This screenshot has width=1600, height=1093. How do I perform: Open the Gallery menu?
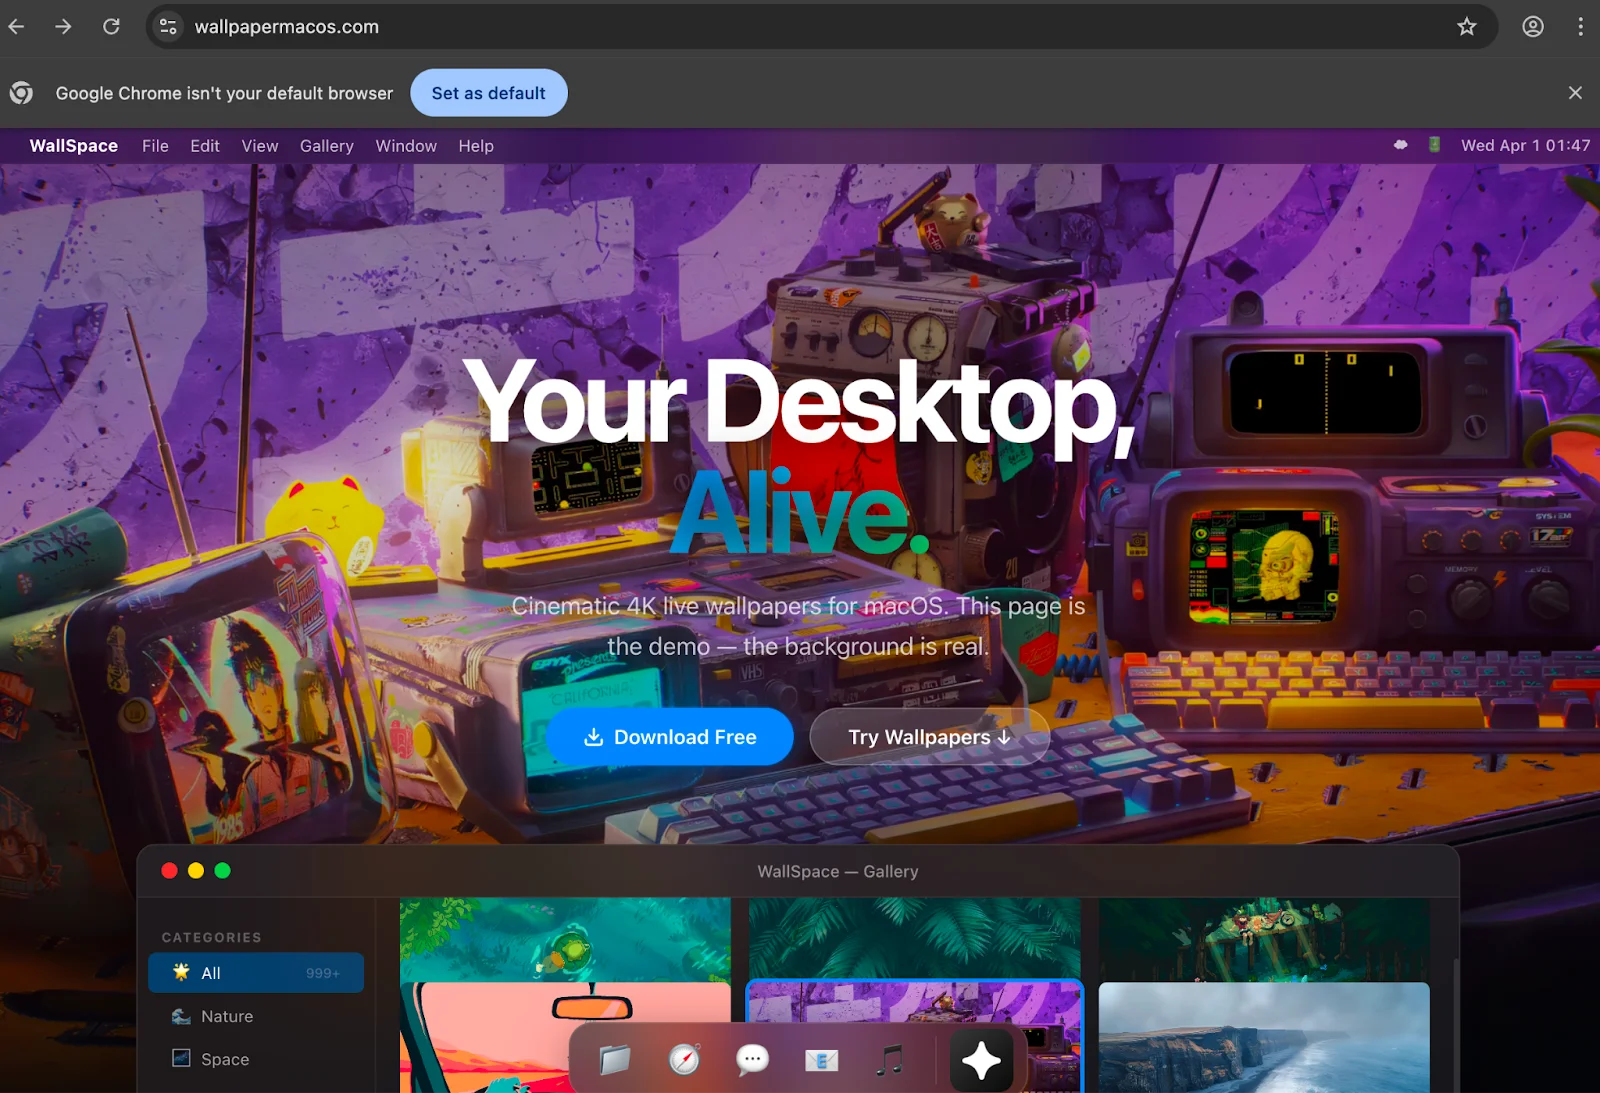point(326,145)
